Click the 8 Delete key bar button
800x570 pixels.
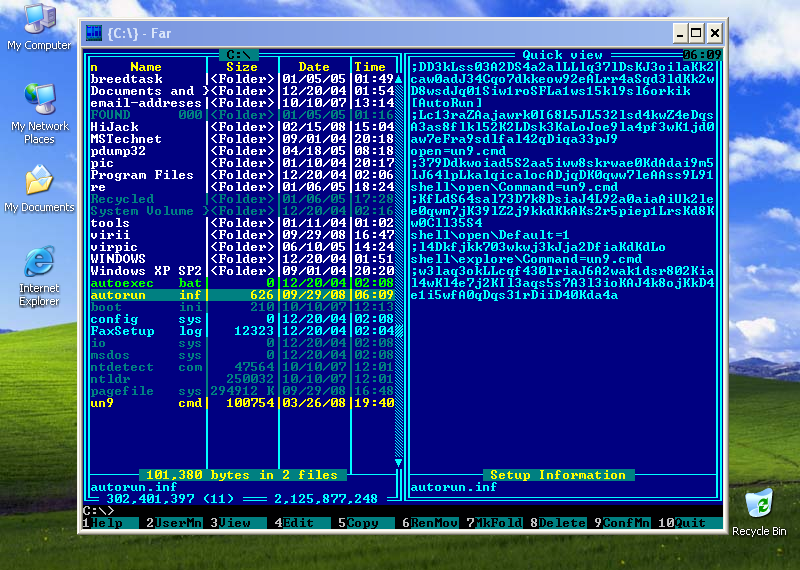tap(558, 523)
